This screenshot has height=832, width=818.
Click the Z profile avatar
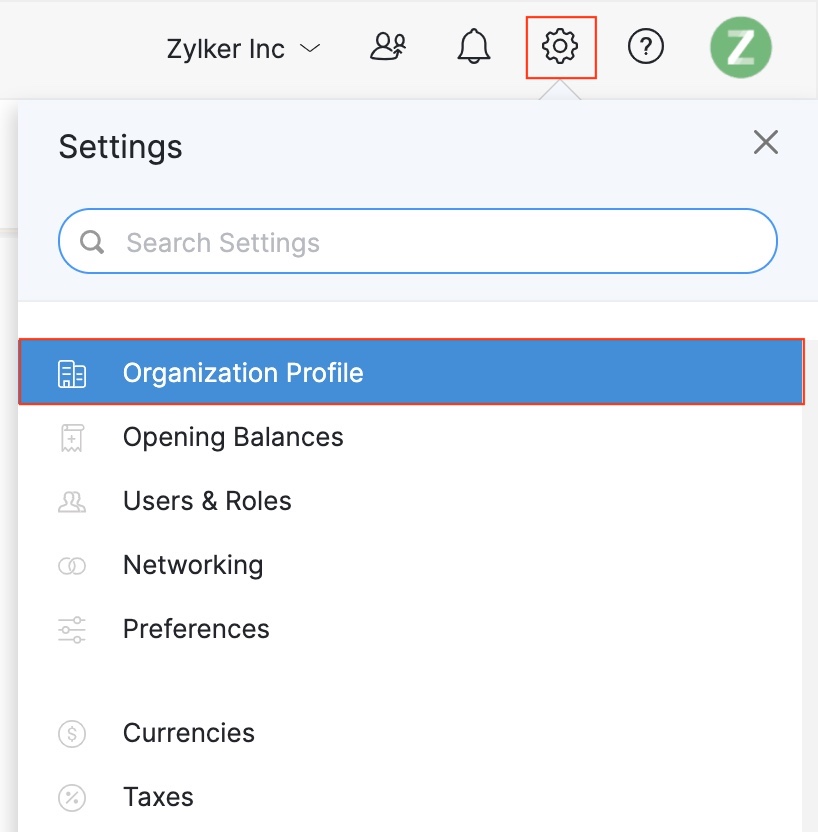pos(739,48)
